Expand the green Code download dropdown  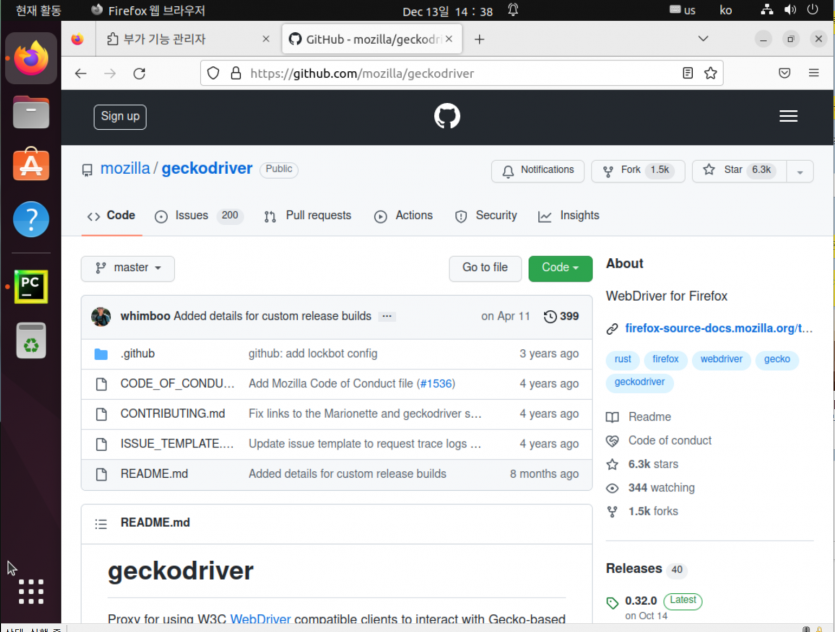click(560, 268)
